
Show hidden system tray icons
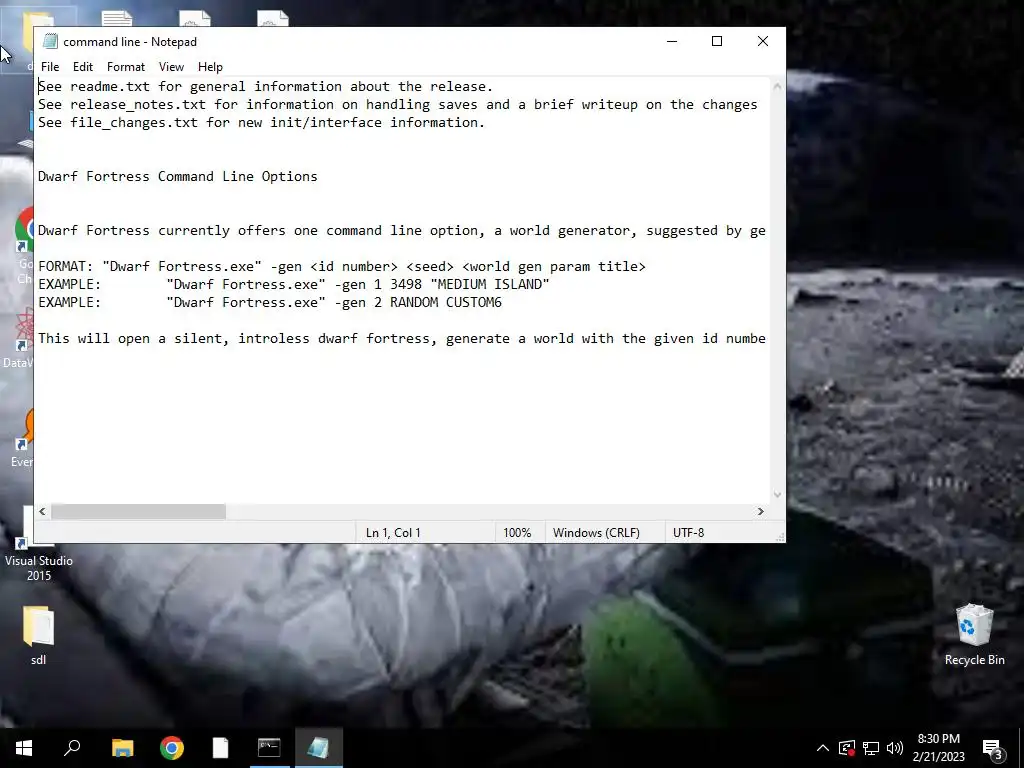tap(823, 748)
